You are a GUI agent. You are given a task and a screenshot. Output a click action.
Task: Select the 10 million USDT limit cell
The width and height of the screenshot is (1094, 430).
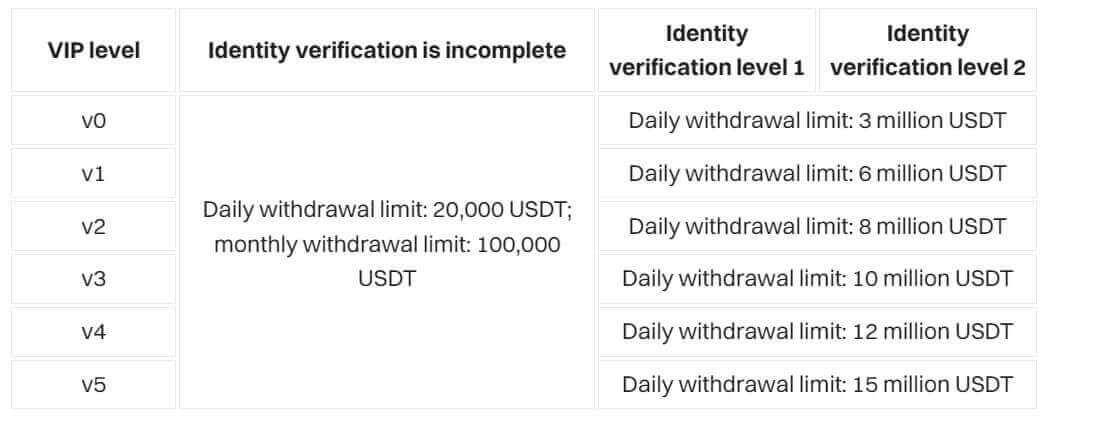click(x=817, y=279)
